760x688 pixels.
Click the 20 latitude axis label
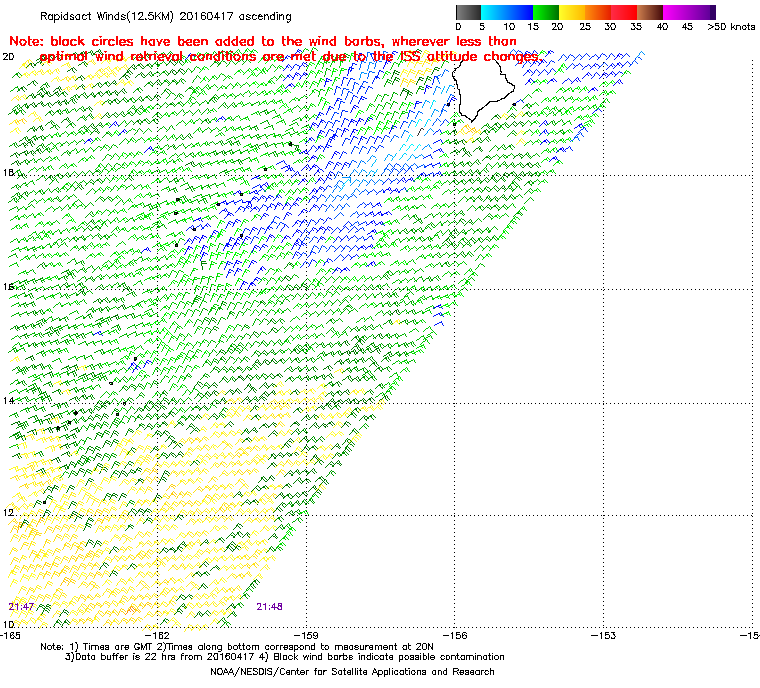8,57
